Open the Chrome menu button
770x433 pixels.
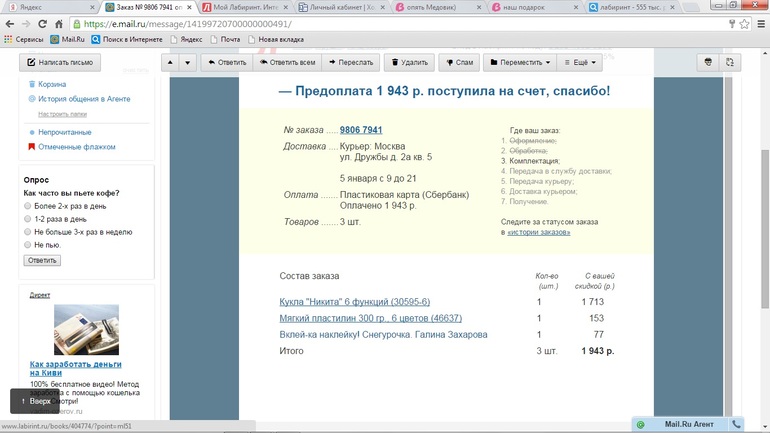759,24
